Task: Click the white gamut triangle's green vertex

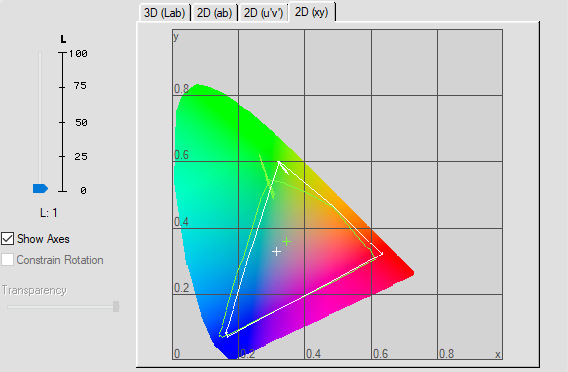Action: 279,162
